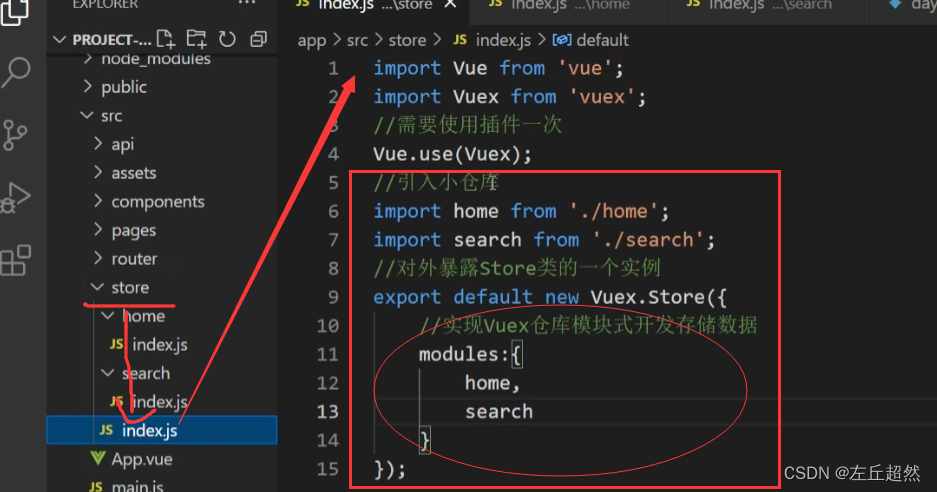Click the 'default' symbol breadcrumb

pos(602,41)
